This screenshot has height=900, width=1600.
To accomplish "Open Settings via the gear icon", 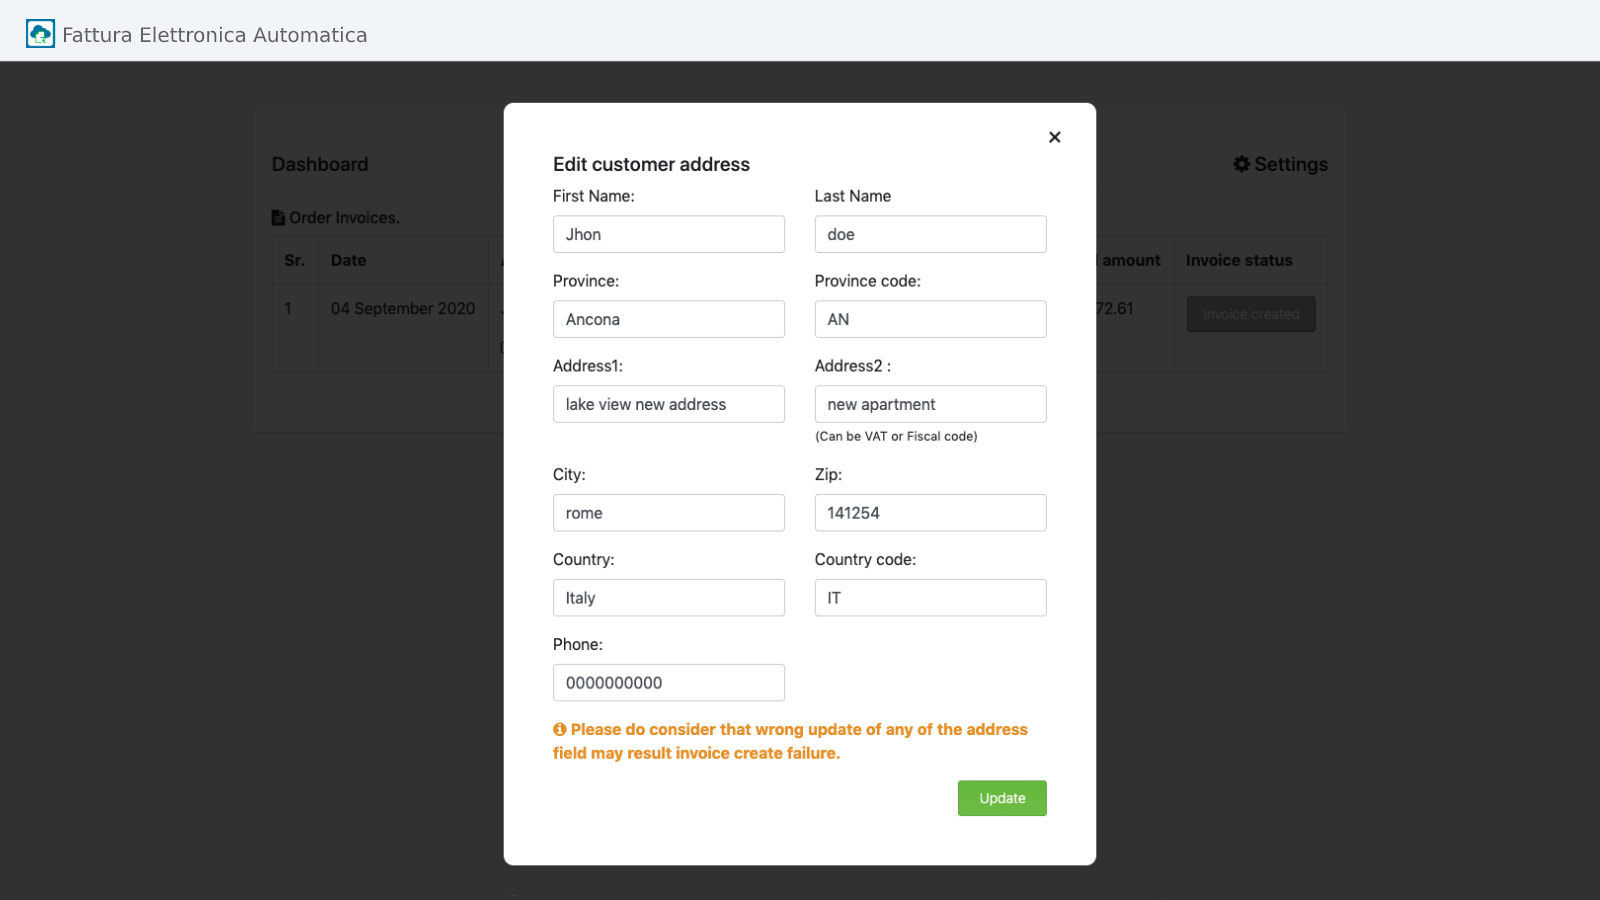I will pos(1241,164).
